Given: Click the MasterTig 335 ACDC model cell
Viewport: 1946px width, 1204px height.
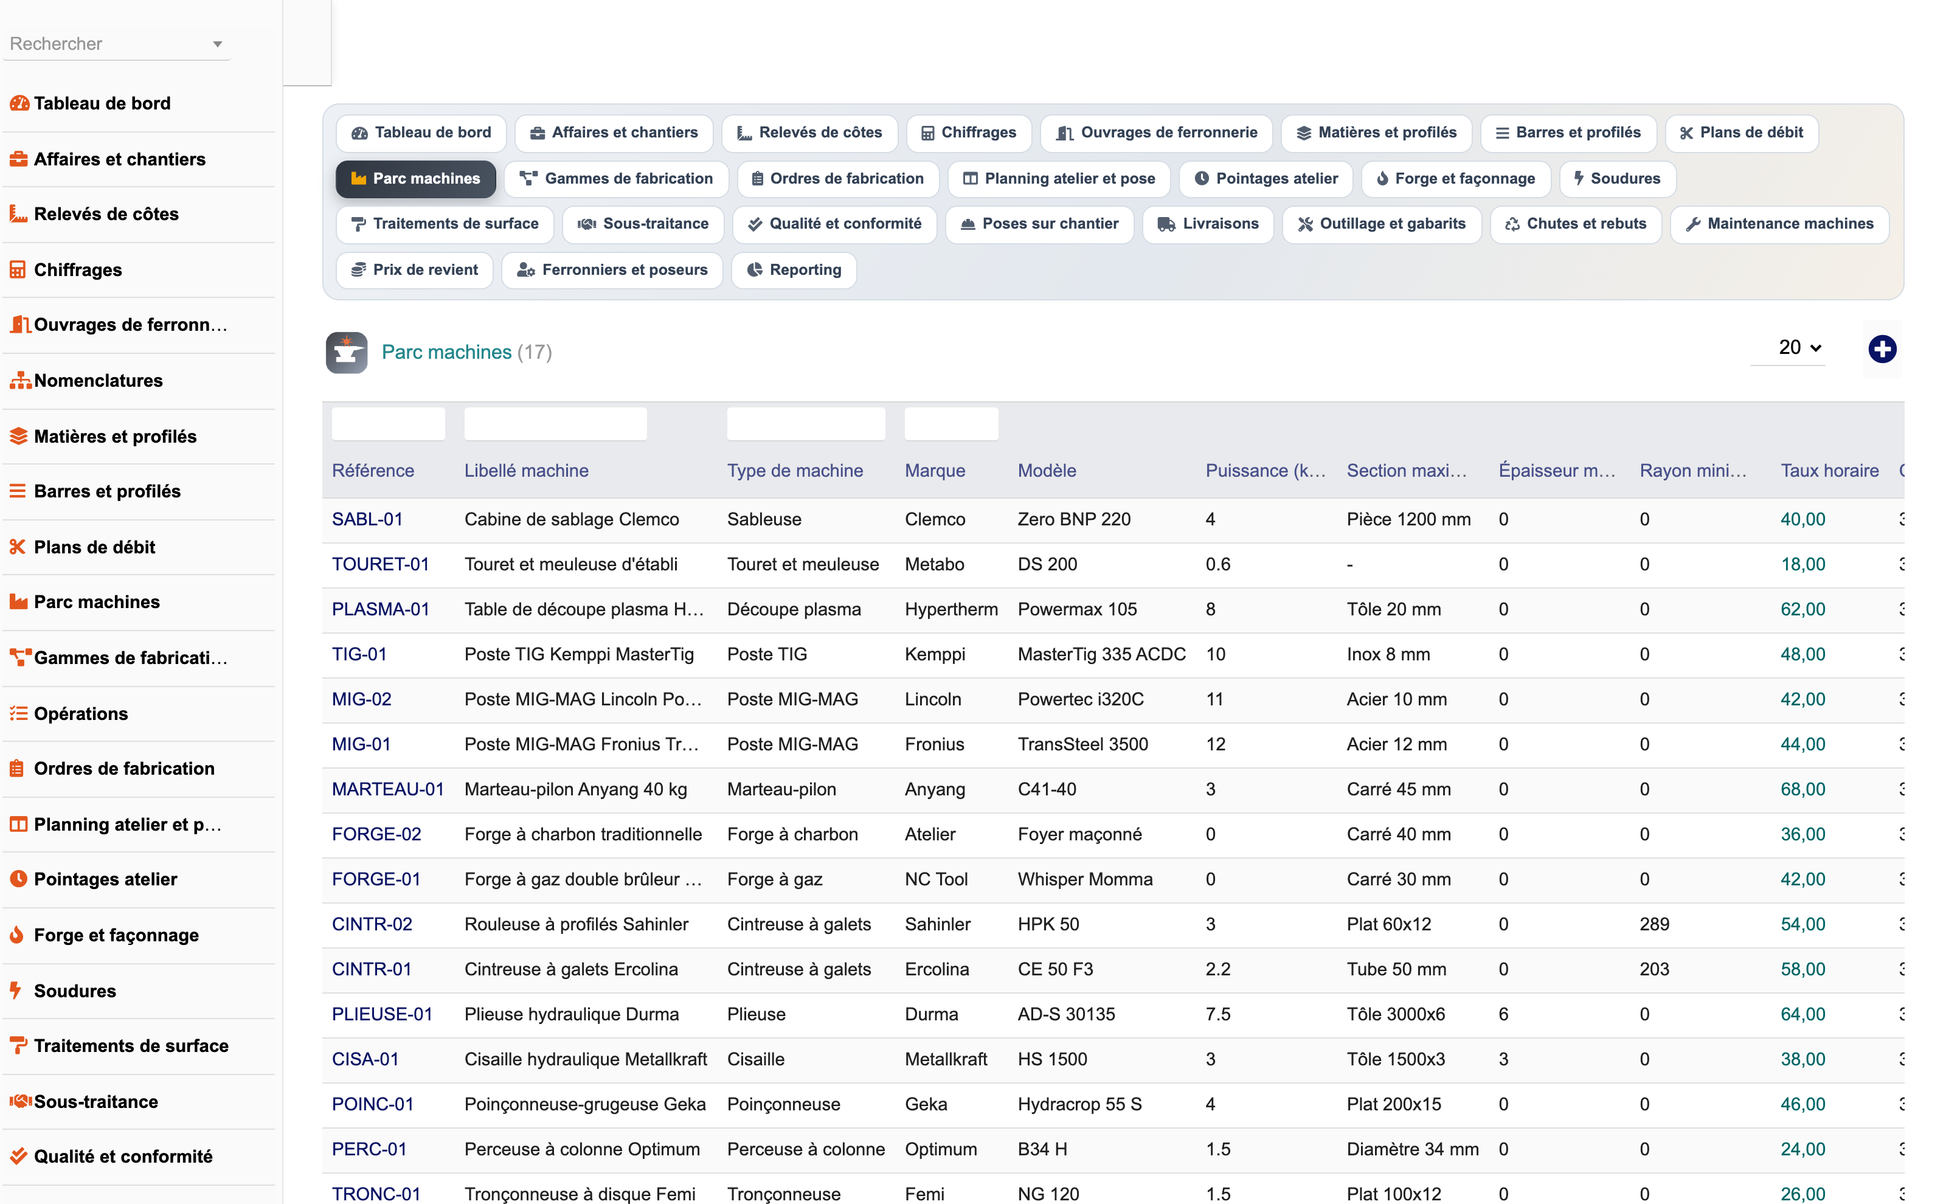Looking at the screenshot, I should (x=1101, y=654).
